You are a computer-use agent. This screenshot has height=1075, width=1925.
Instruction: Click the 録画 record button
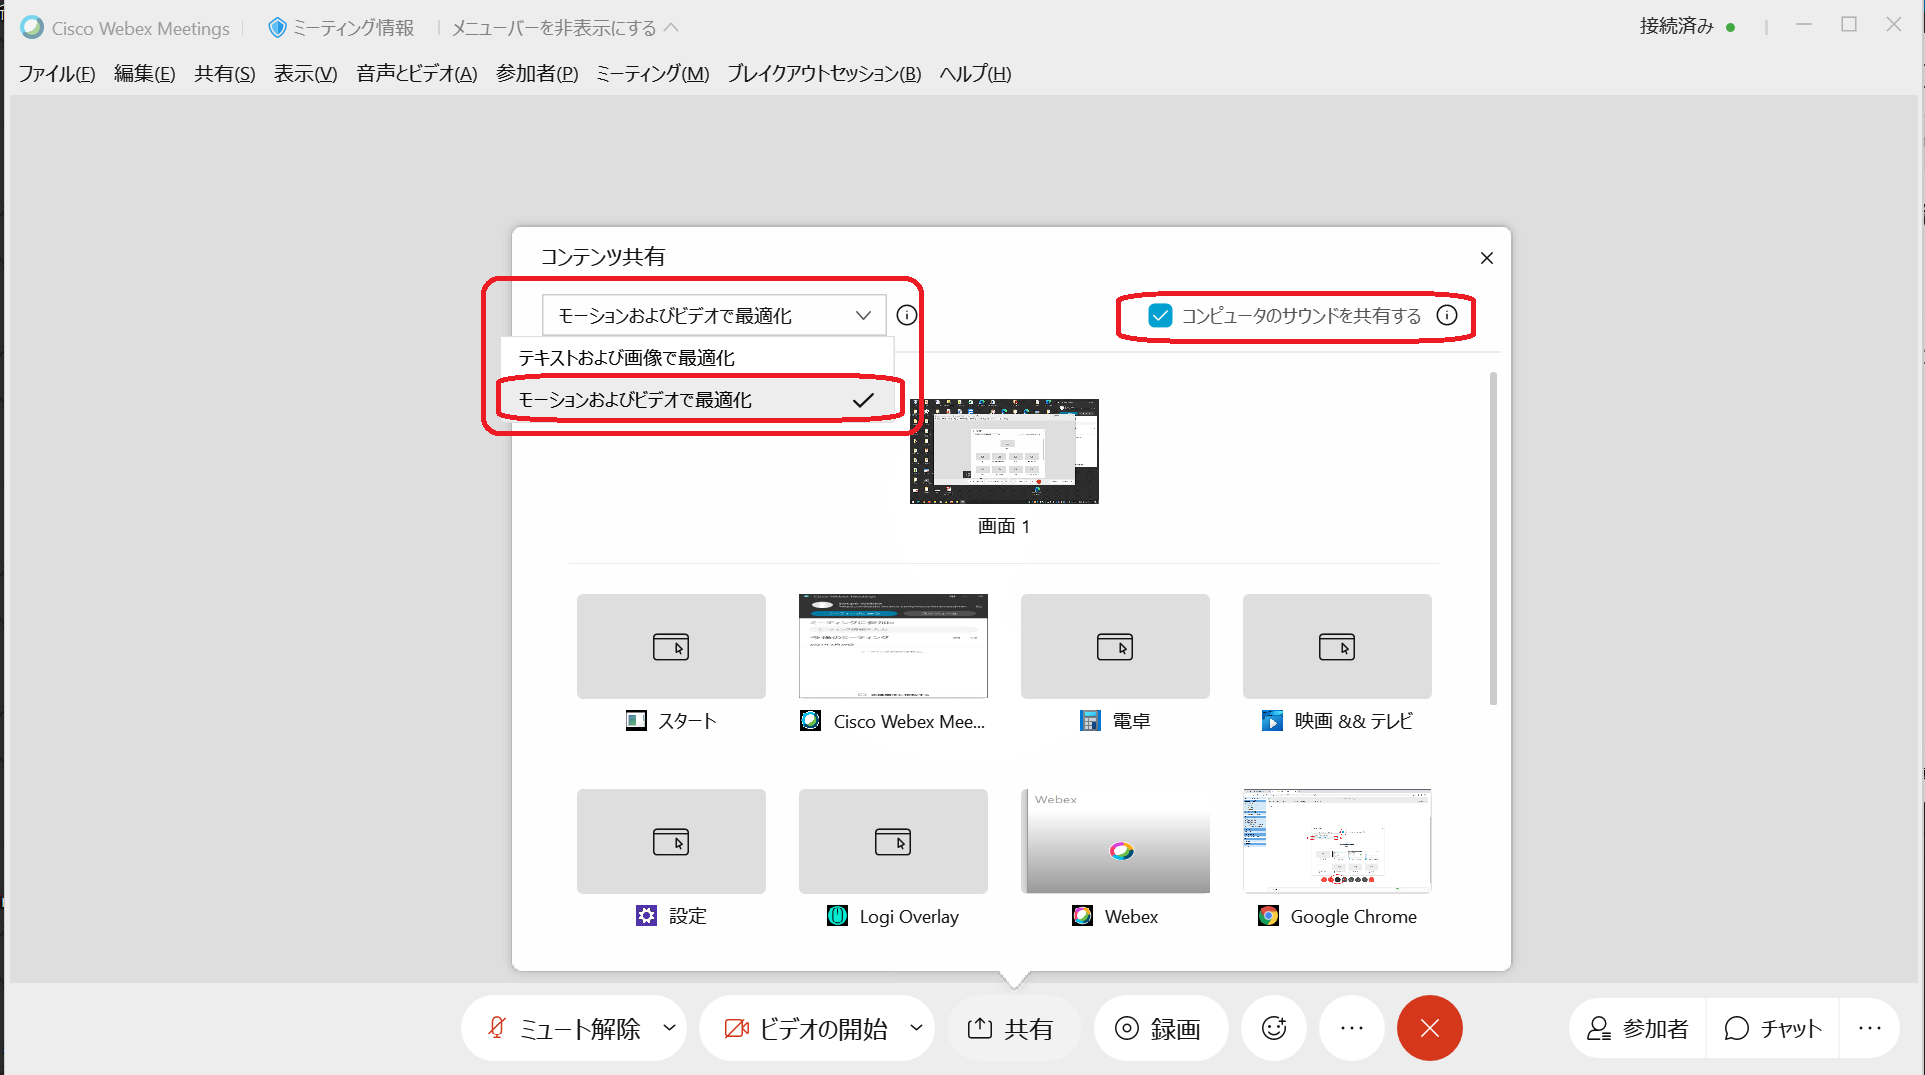pyautogui.click(x=1160, y=1028)
